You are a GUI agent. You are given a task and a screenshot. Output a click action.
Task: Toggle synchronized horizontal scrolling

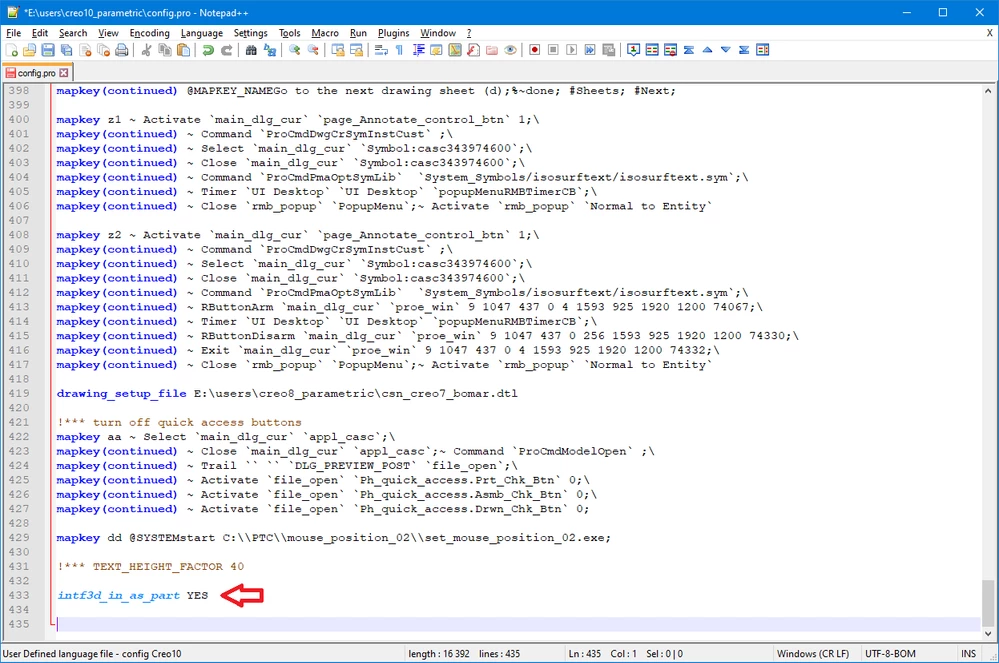pyautogui.click(x=356, y=50)
